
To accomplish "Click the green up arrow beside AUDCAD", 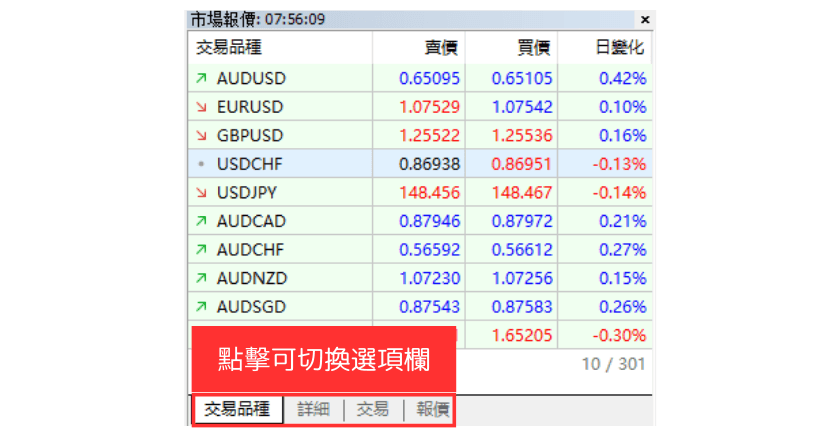I will click(201, 221).
